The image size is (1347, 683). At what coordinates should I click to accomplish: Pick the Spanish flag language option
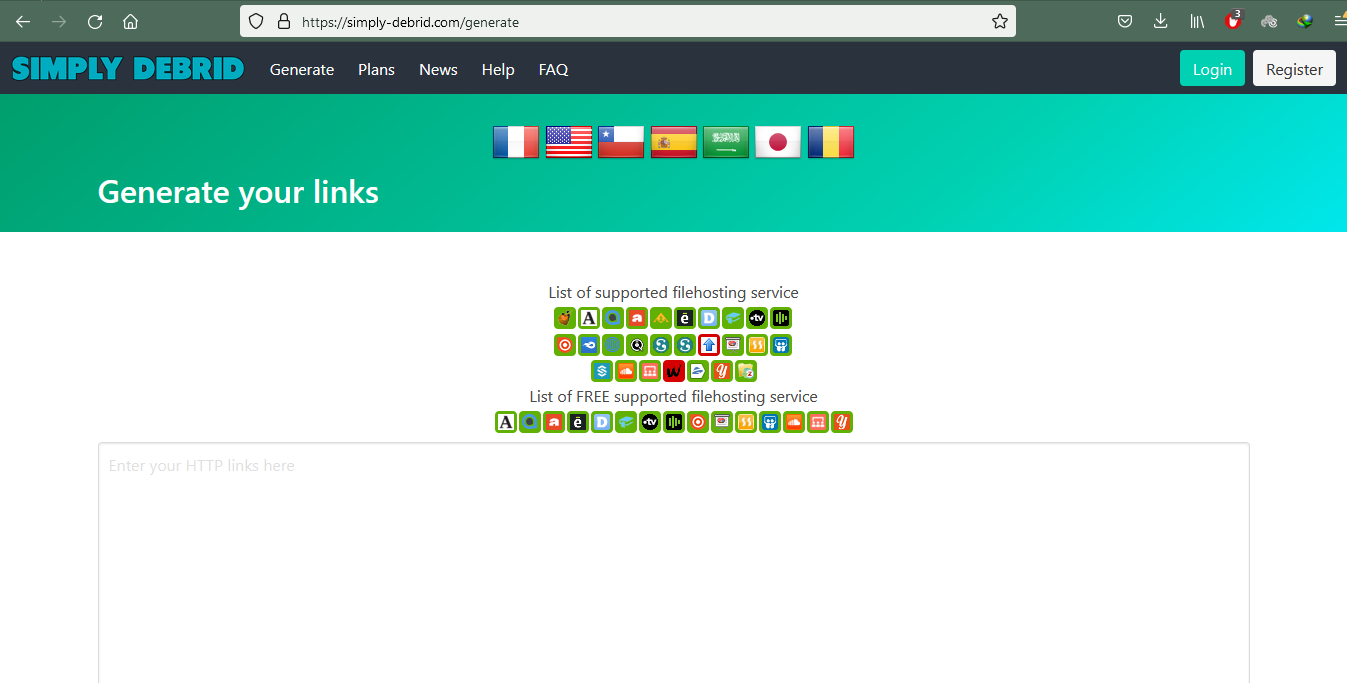674,142
